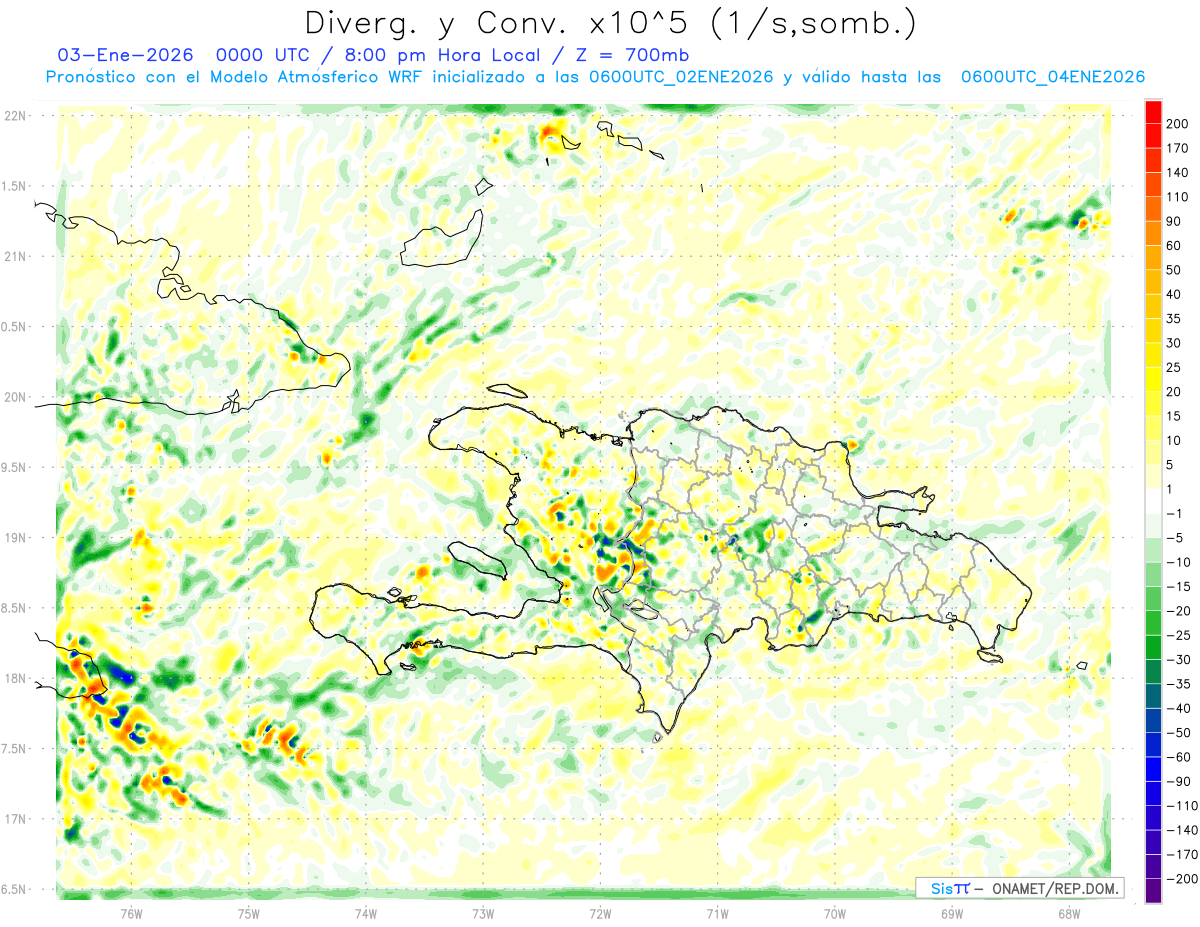Click the '20N' latitude label
Image resolution: width=1200 pixels, height=927 pixels.
(15, 397)
